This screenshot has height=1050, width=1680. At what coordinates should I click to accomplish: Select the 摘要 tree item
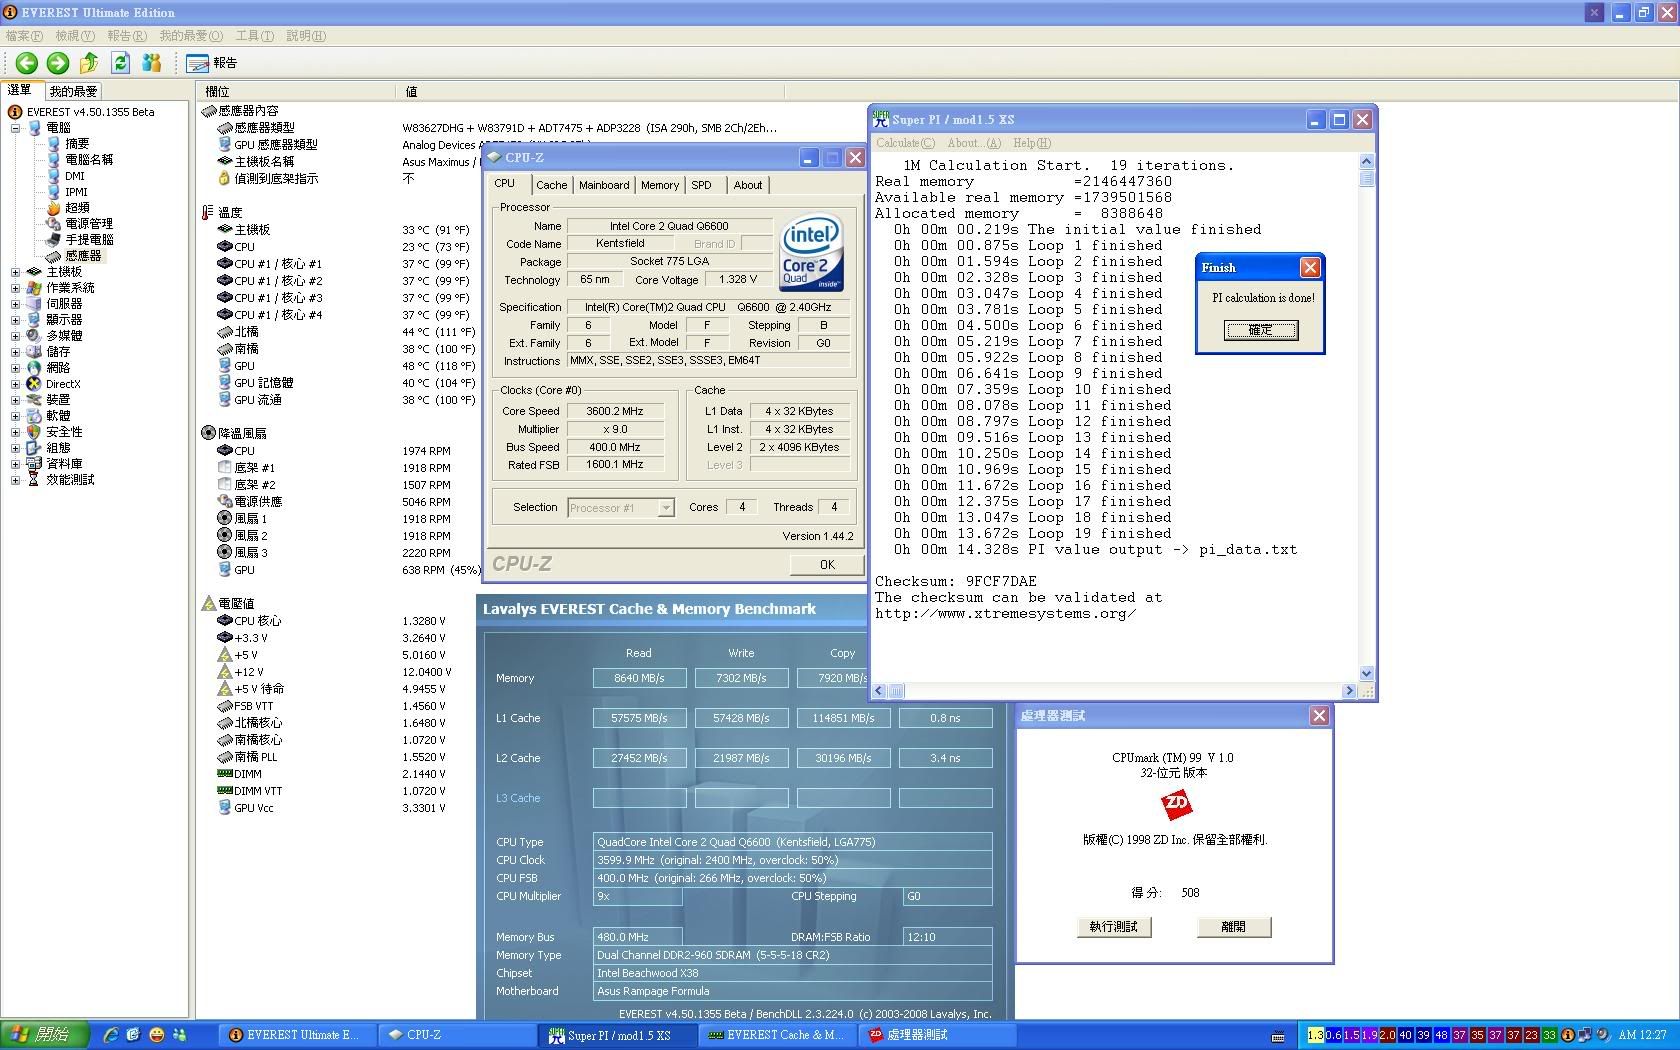click(x=77, y=144)
